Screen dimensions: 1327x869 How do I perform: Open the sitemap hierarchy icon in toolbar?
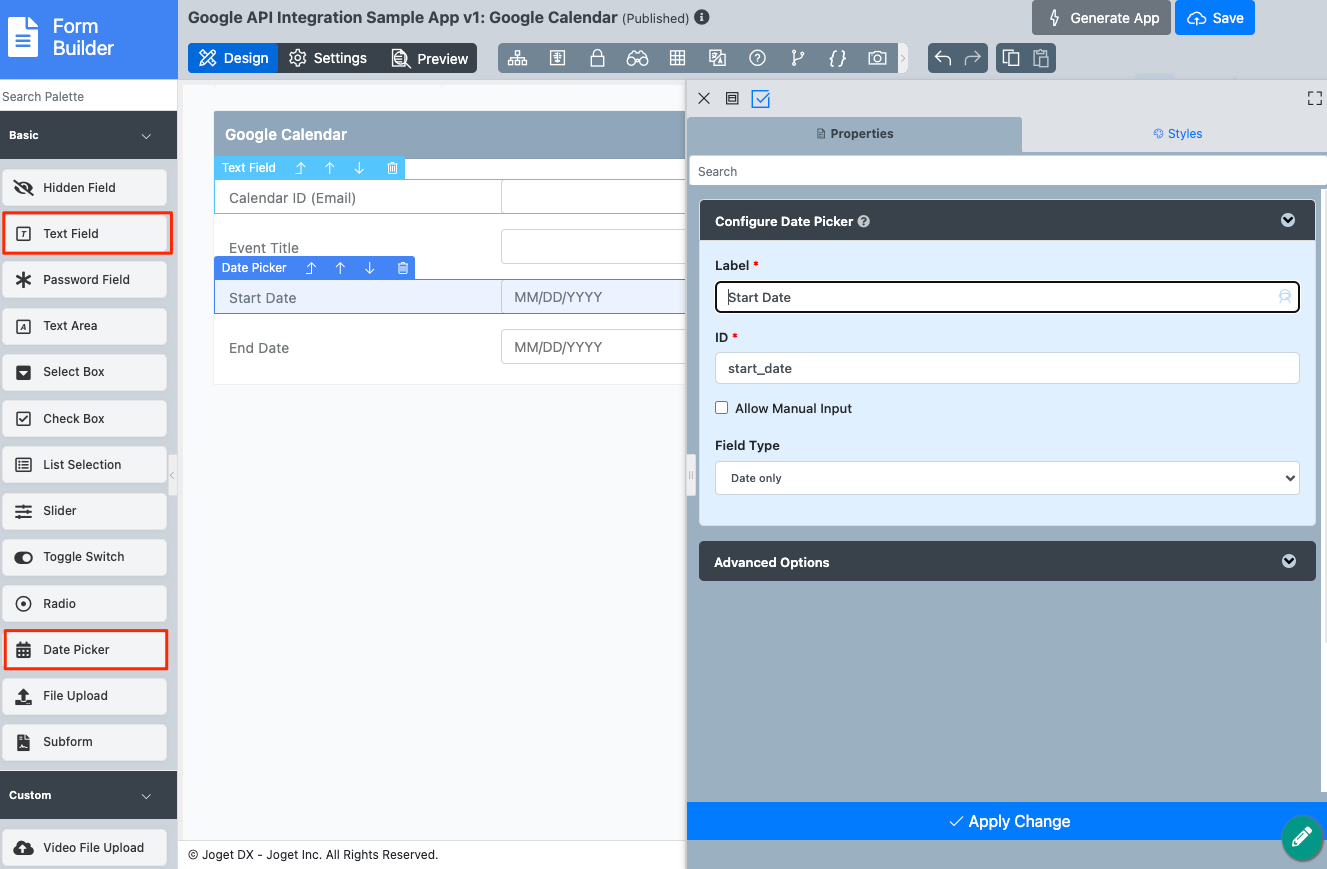point(517,58)
